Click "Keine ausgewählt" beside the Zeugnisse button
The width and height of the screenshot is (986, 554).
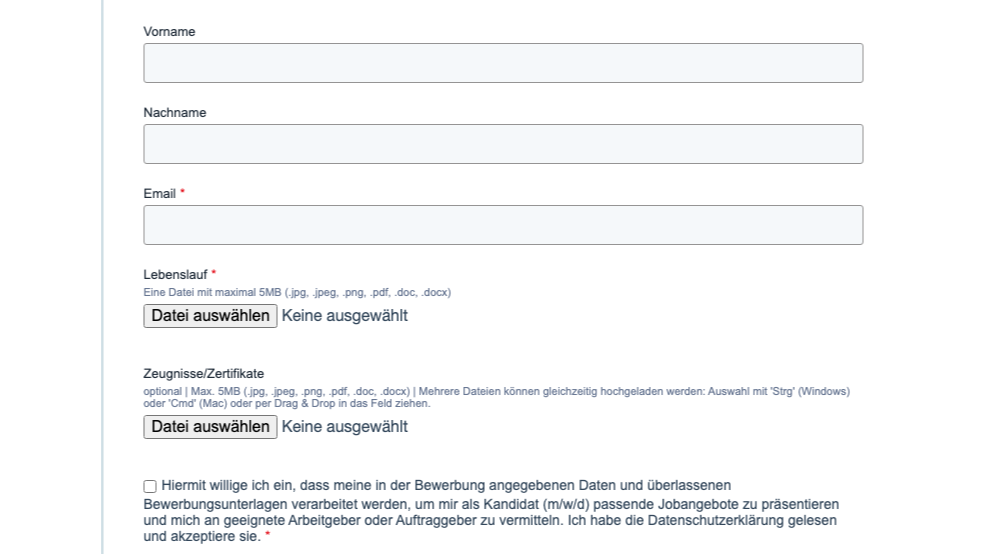point(345,427)
